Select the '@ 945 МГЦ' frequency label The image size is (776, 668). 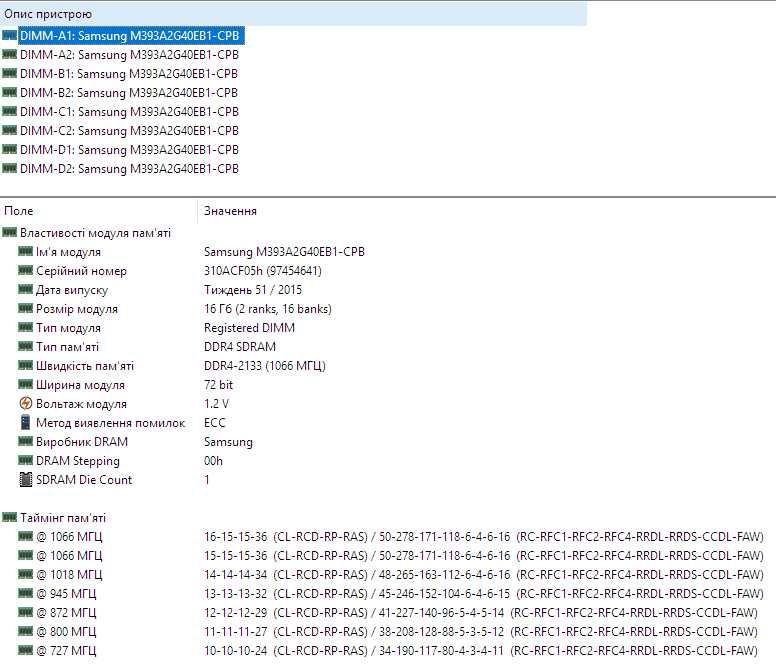click(x=66, y=593)
